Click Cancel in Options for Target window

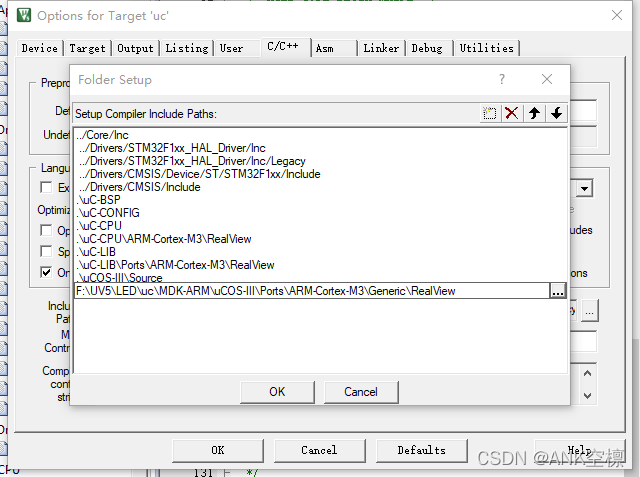point(319,450)
